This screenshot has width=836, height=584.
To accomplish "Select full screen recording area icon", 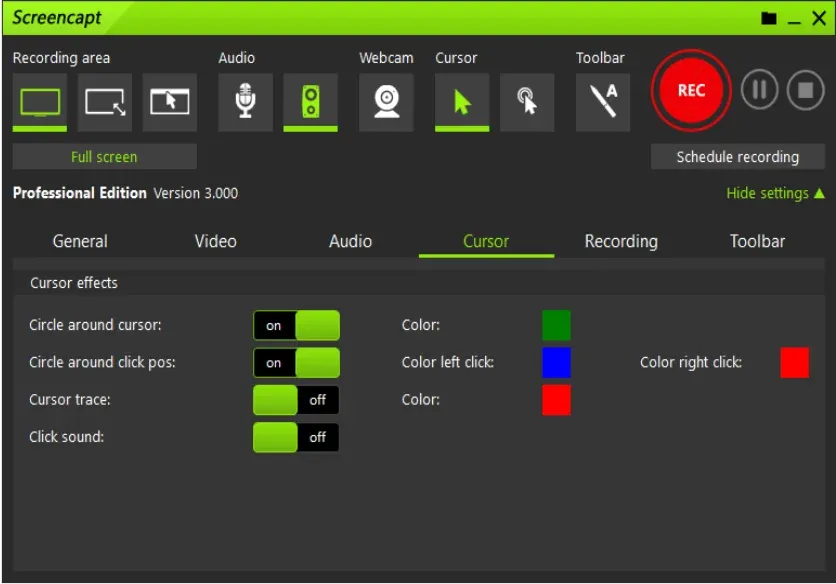I will 40,102.
